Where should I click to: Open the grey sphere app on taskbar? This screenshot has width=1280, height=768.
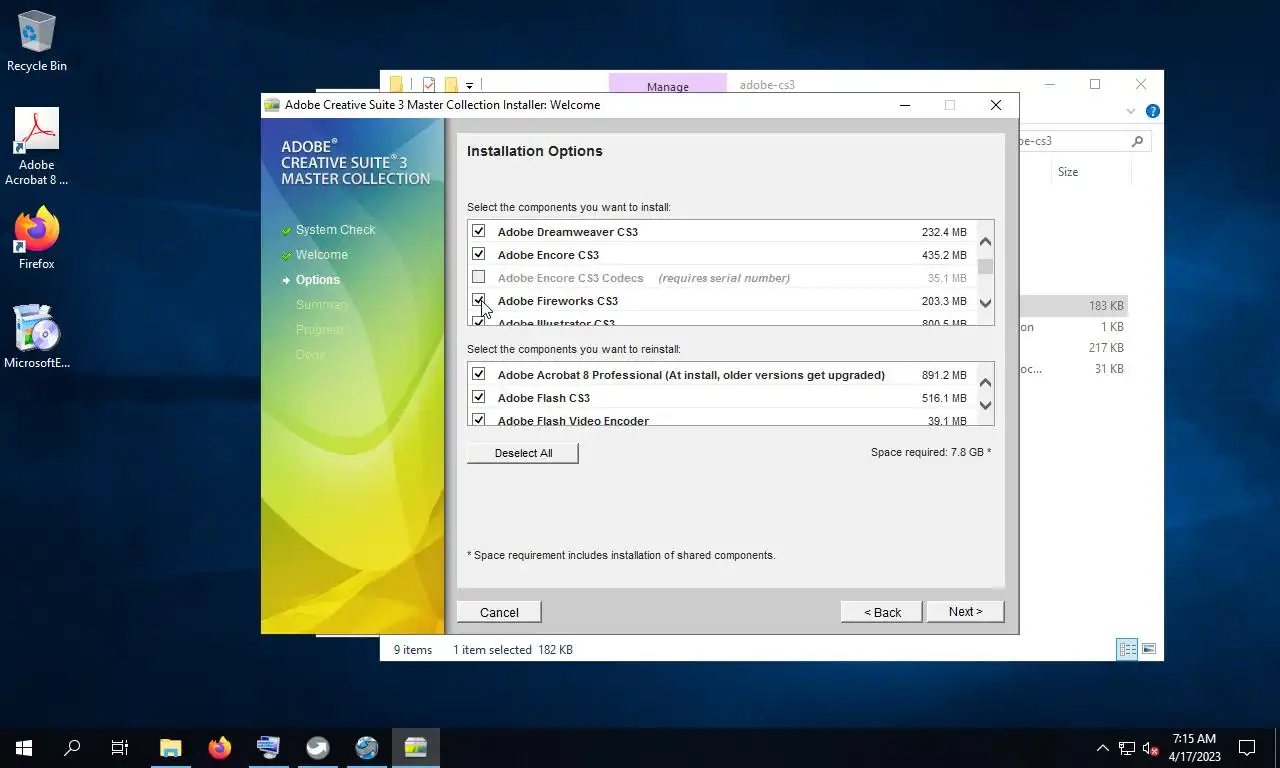coord(317,747)
